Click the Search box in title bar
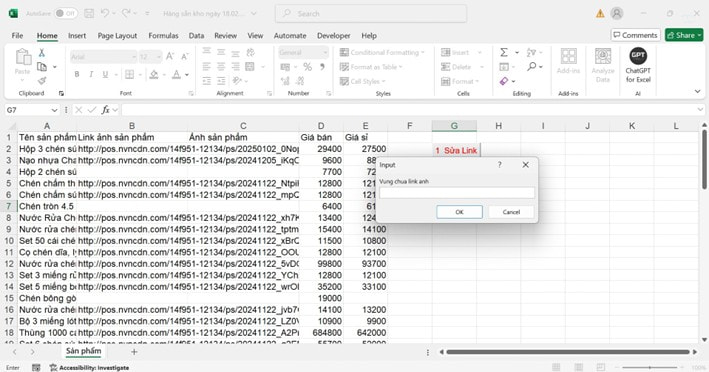The image size is (709, 372). pyautogui.click(x=371, y=14)
